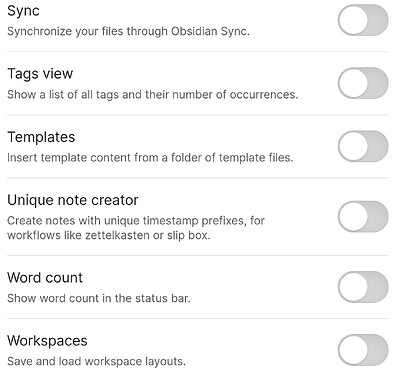Click the Templates plugin title
Viewport: 401px width, 375px height.
point(41,137)
